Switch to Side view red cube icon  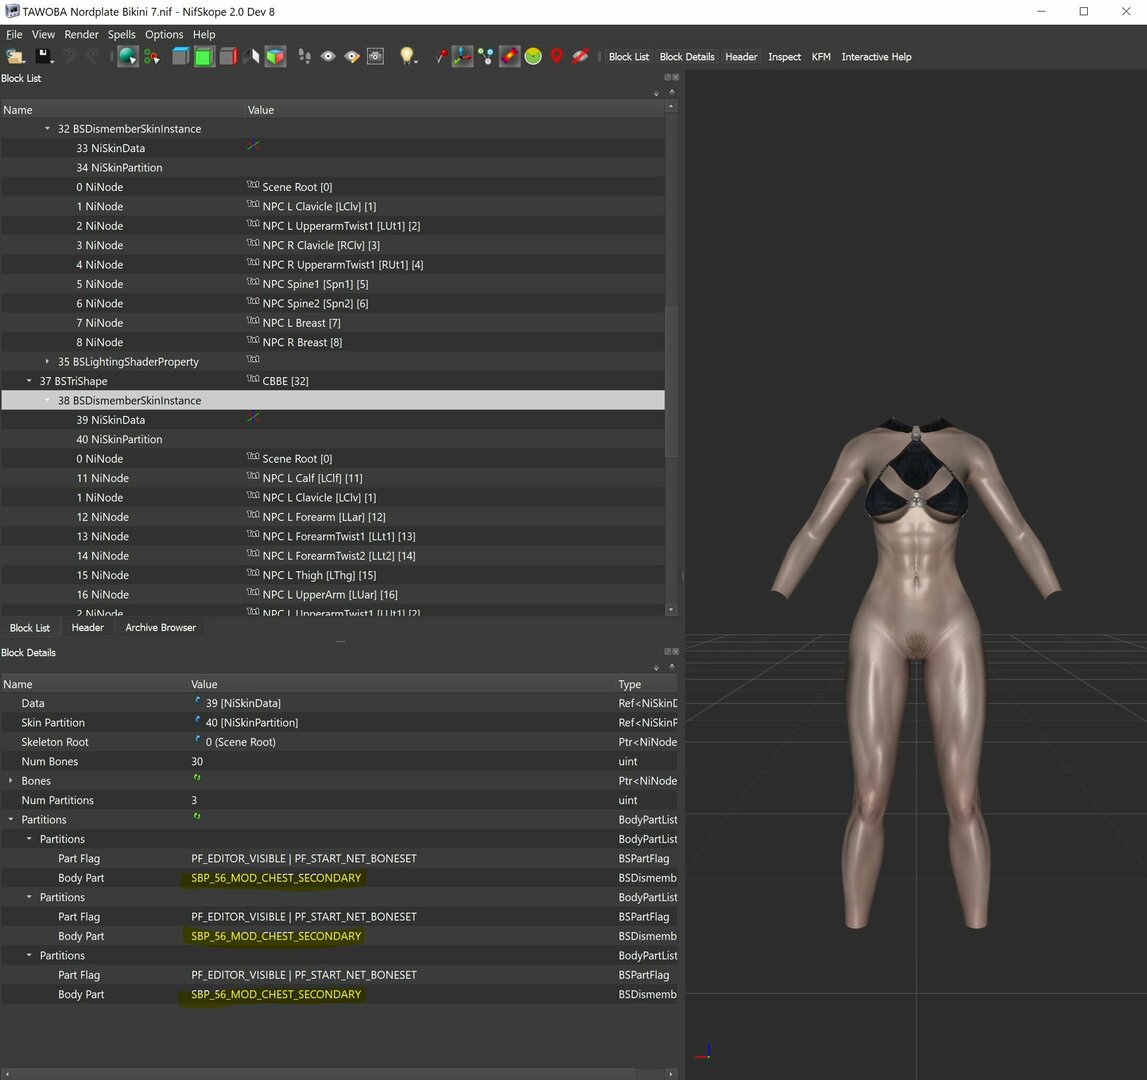tap(228, 56)
